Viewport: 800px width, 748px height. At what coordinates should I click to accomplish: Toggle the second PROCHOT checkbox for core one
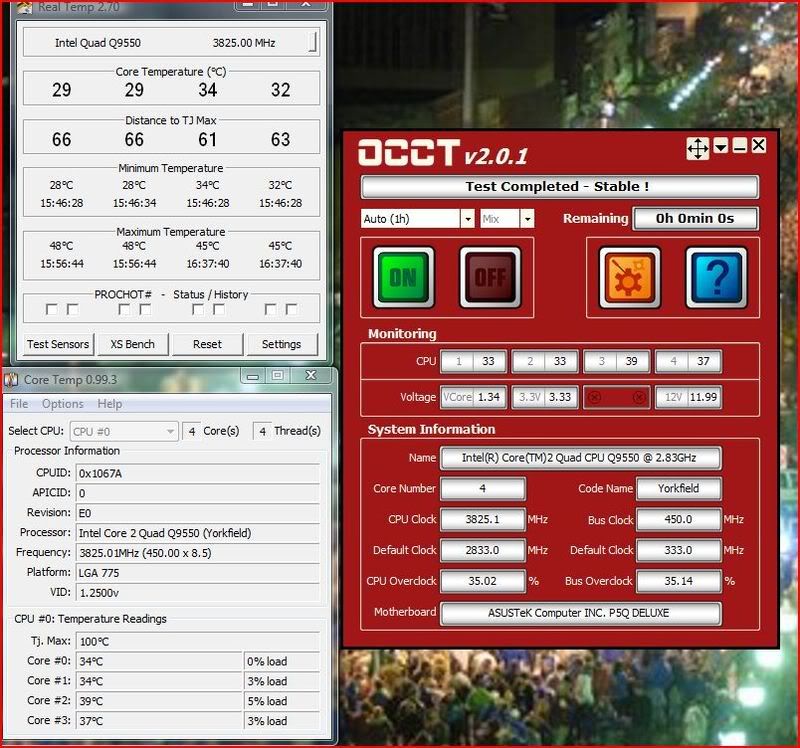(x=72, y=309)
